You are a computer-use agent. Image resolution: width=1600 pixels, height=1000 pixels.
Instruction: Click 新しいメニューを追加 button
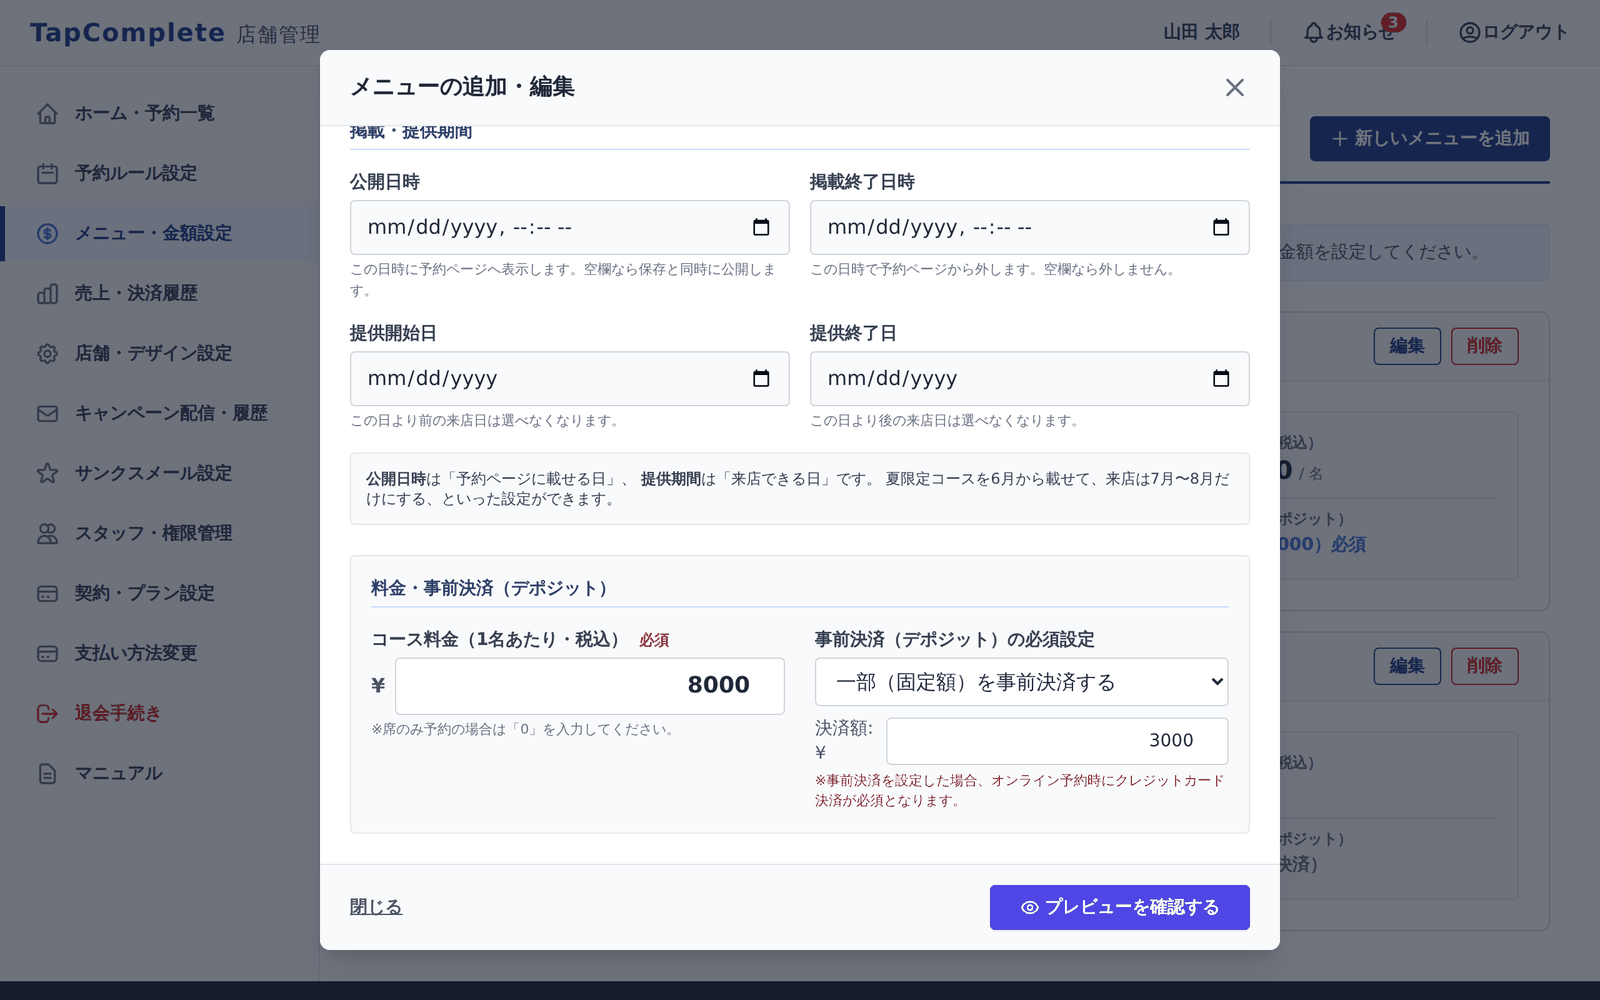[x=1429, y=139]
